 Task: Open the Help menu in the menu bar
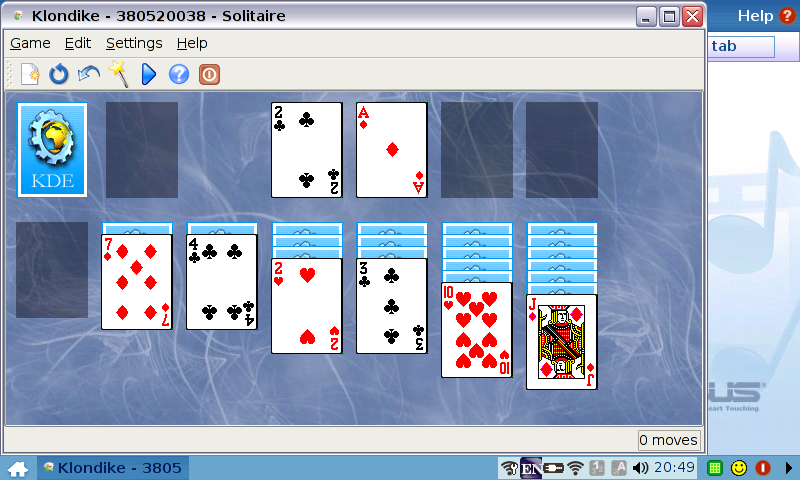pyautogui.click(x=192, y=43)
